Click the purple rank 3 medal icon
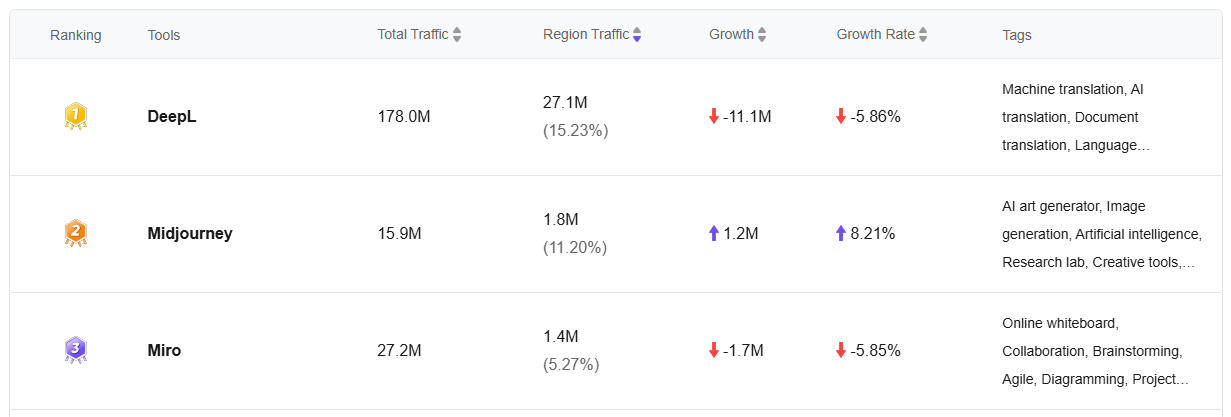The width and height of the screenshot is (1231, 417). (x=76, y=350)
